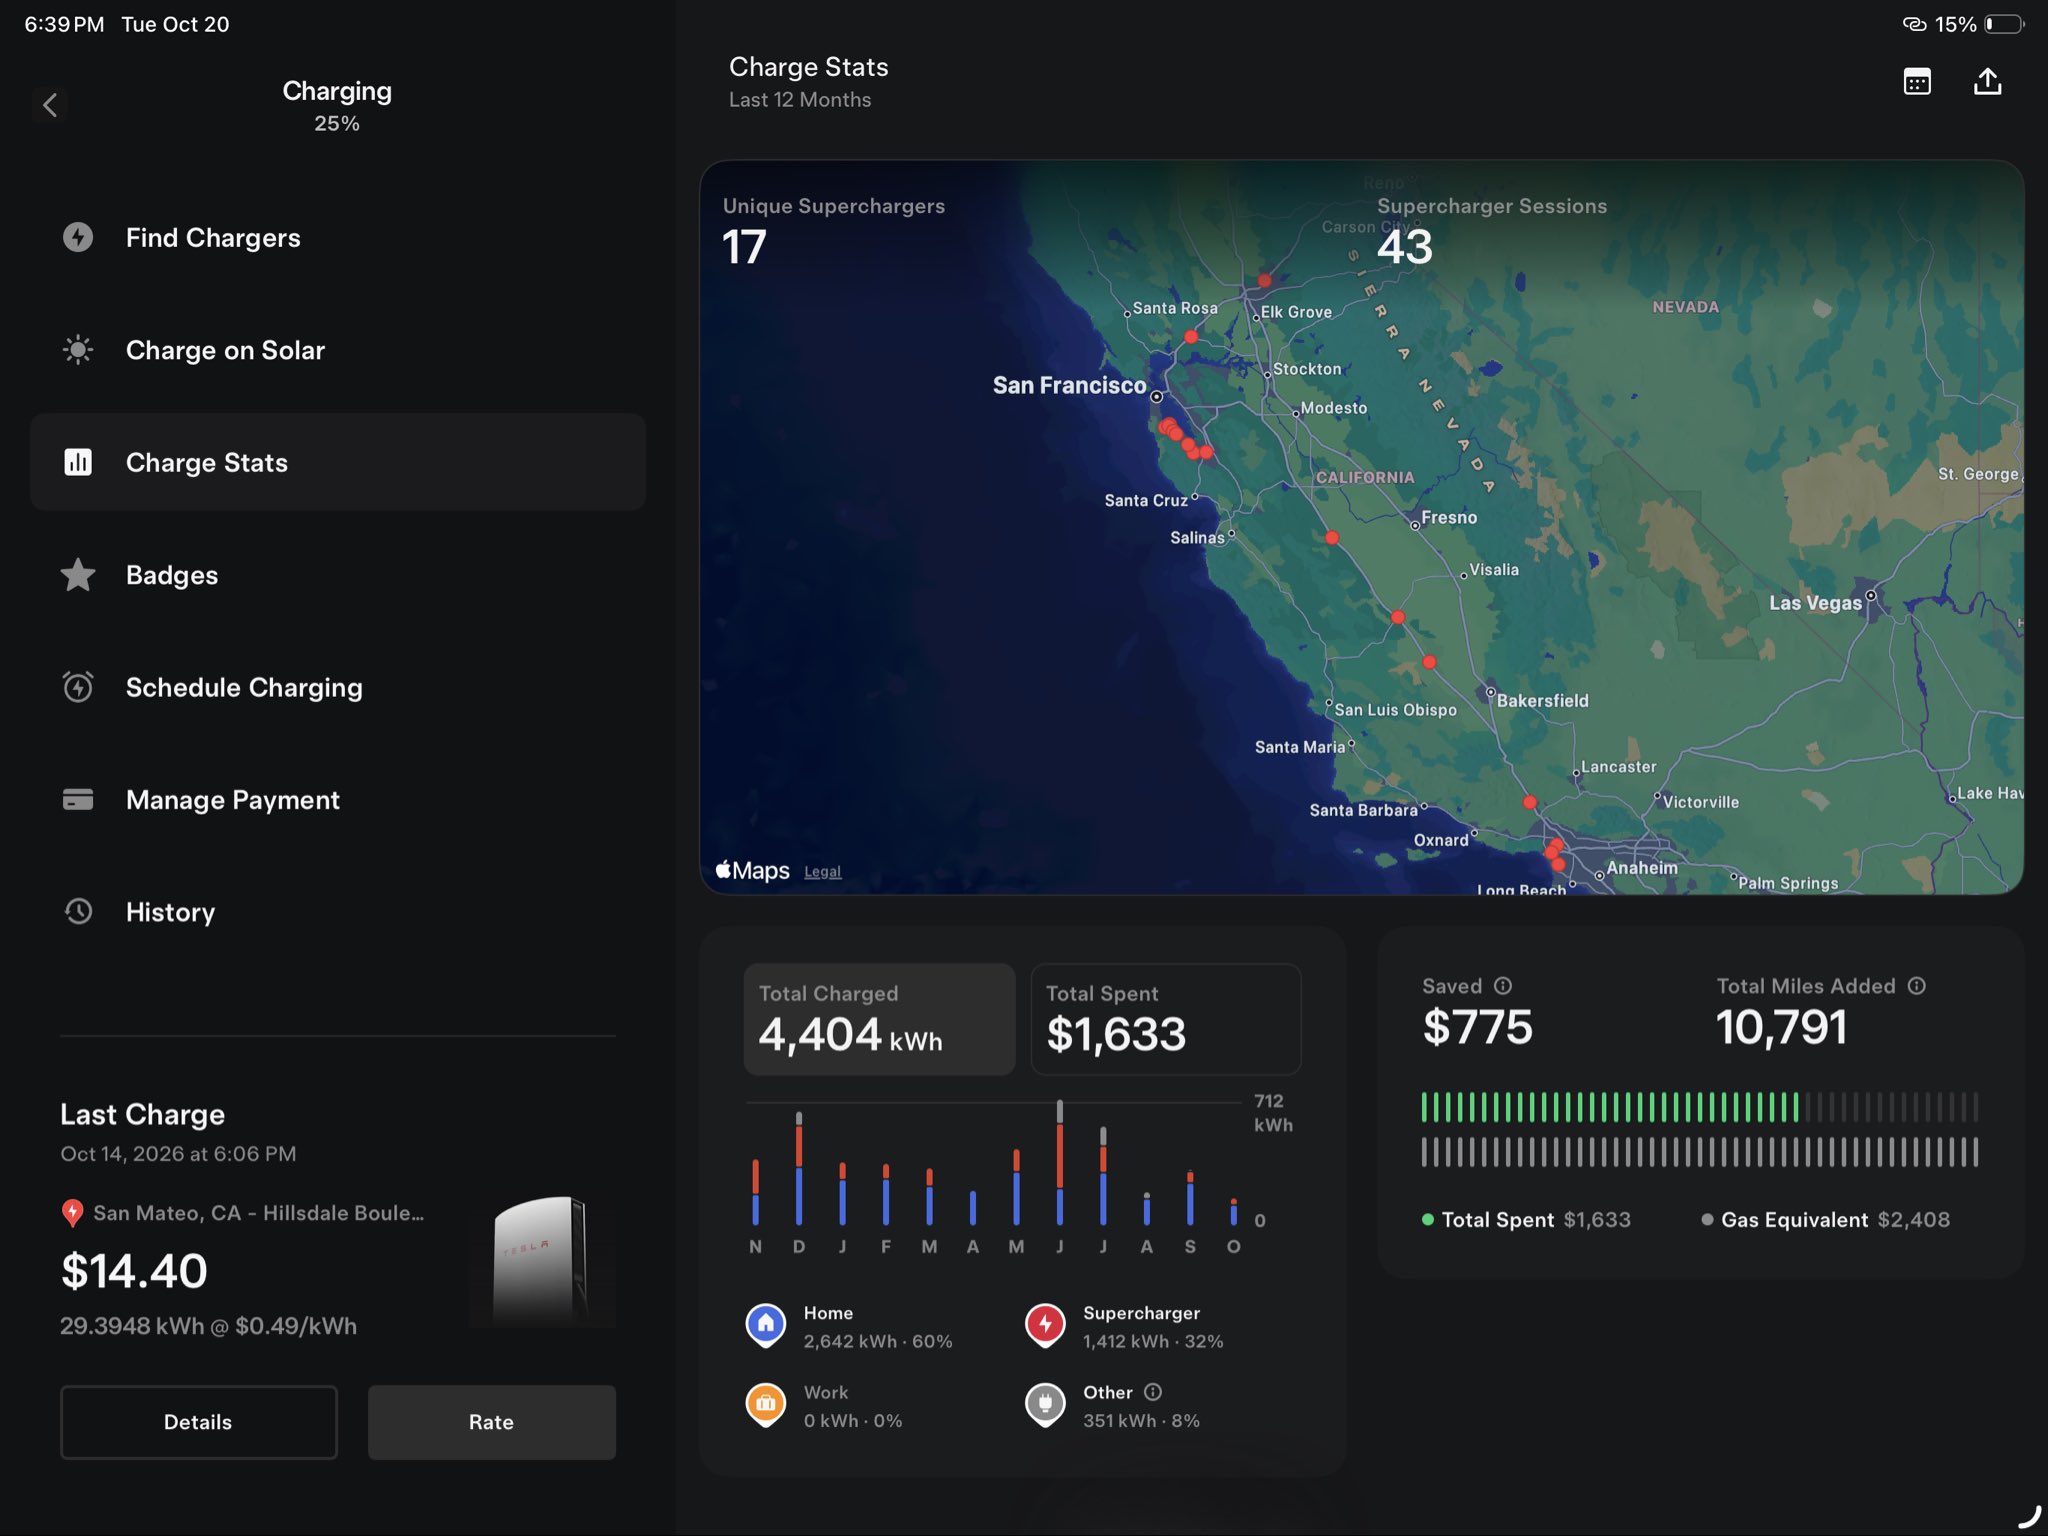Click the Charge on Solar sun icon
Viewport: 2048px width, 1536px height.
pyautogui.click(x=78, y=350)
